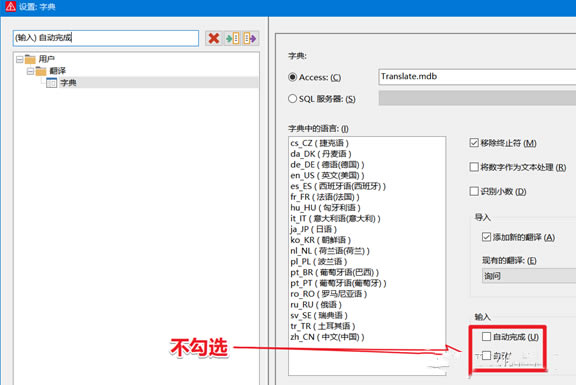This screenshot has width=576, height=385.
Task: Click the 翻译 folder icon in tree
Action: (41, 71)
